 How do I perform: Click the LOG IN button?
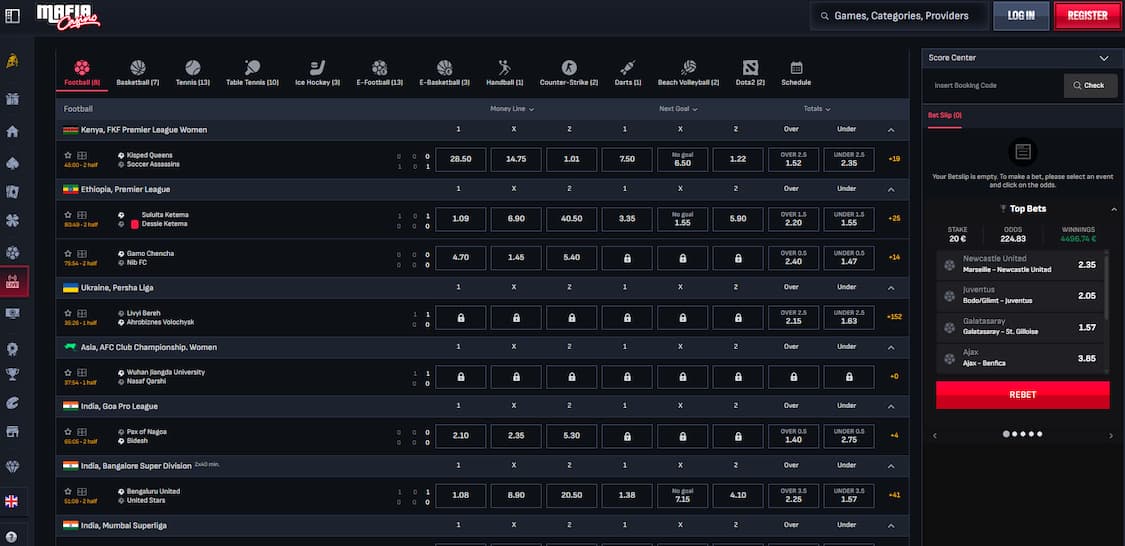(x=1021, y=16)
